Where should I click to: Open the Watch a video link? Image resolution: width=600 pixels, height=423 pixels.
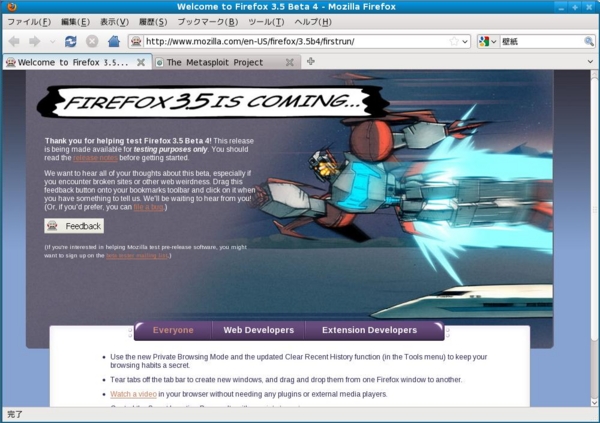pos(134,394)
